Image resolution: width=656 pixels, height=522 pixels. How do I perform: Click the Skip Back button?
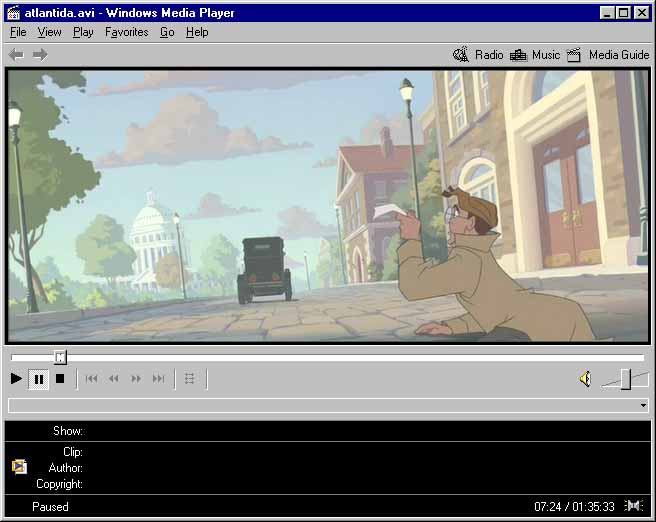pos(92,379)
